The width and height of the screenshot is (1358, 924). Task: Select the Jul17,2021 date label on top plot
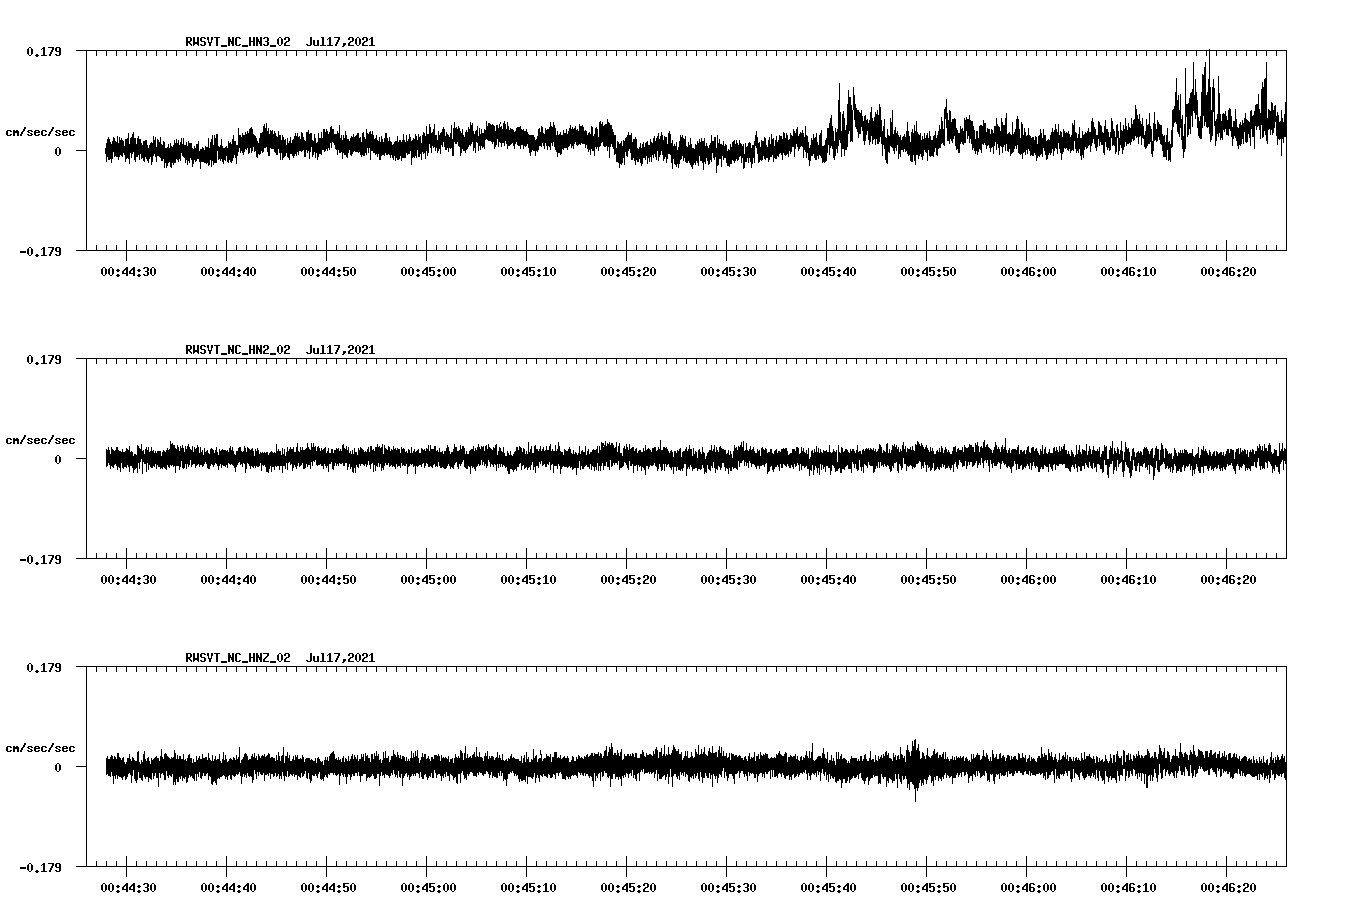[340, 42]
